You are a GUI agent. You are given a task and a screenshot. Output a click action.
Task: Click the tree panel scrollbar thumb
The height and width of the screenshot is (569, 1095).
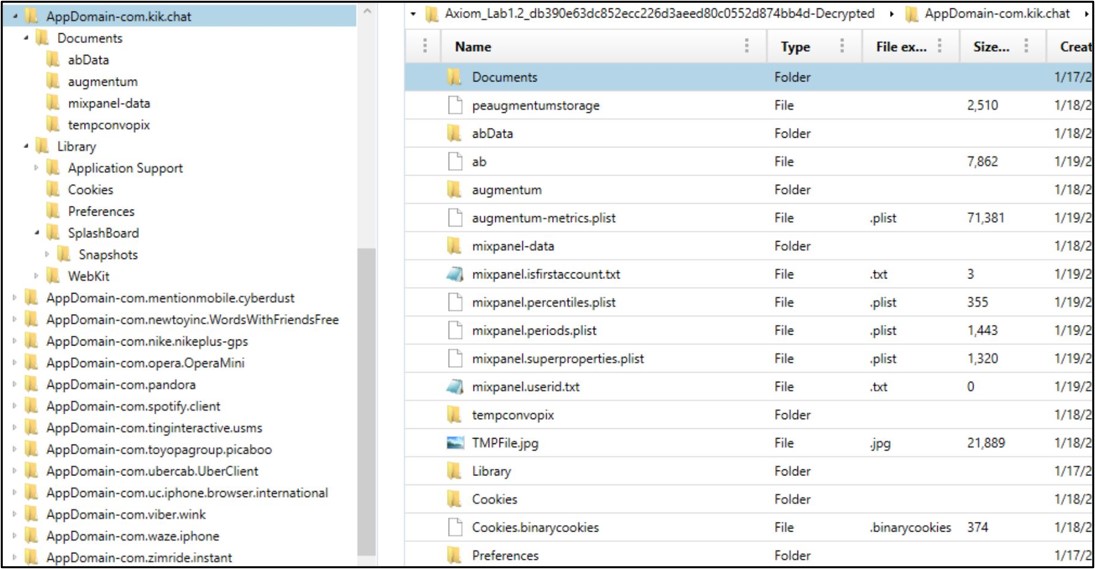point(367,402)
